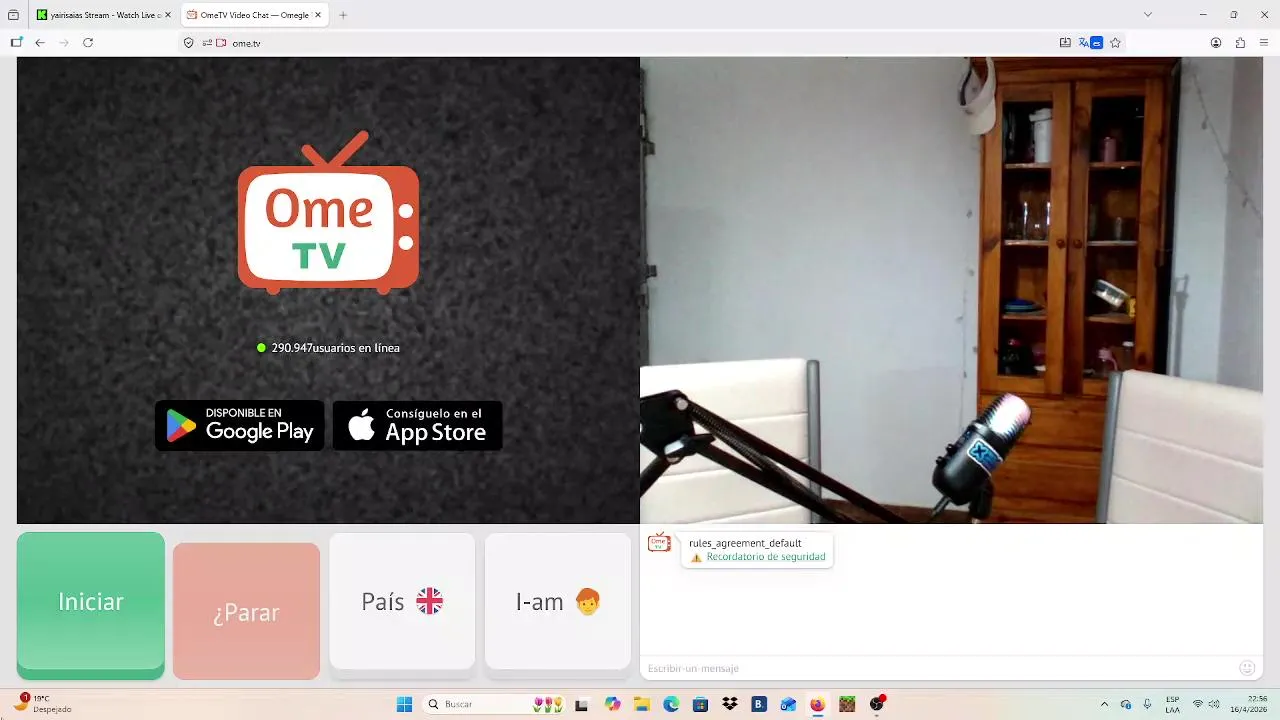
Task: Click the microphone tray icon
Action: pyautogui.click(x=1147, y=704)
